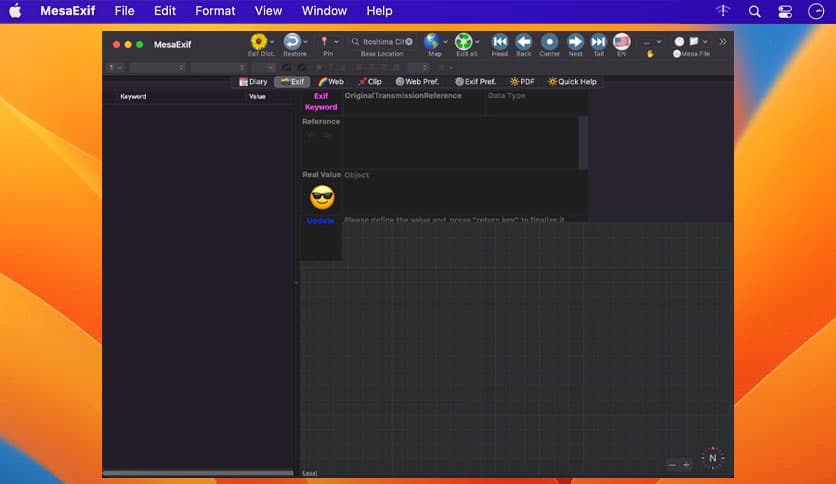Viewport: 836px width, 484px height.
Task: Click the EN language flag icon
Action: (x=622, y=42)
